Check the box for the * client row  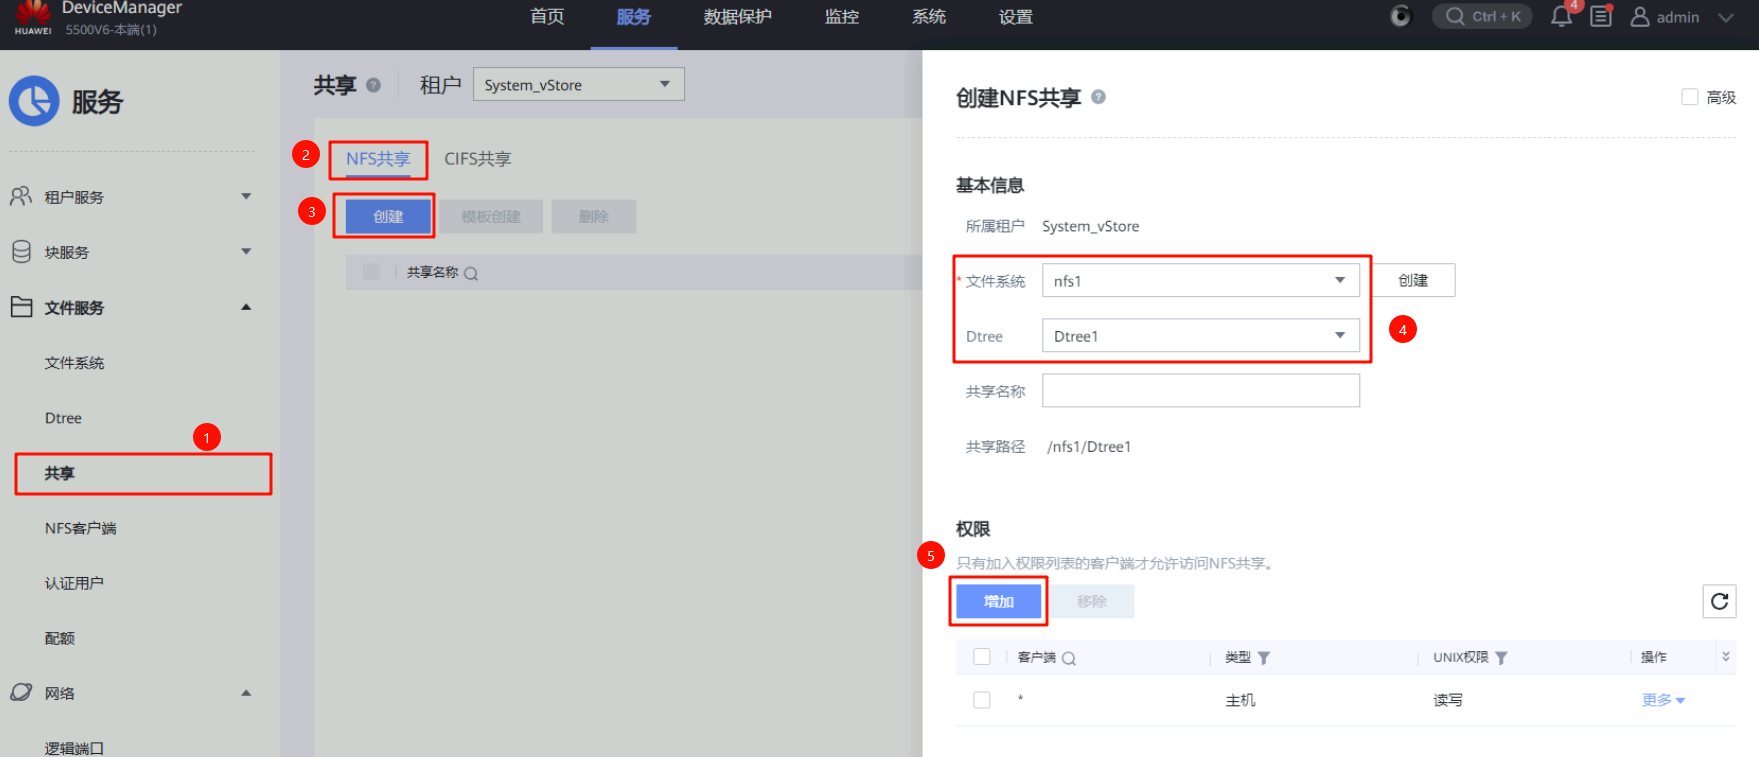(982, 700)
